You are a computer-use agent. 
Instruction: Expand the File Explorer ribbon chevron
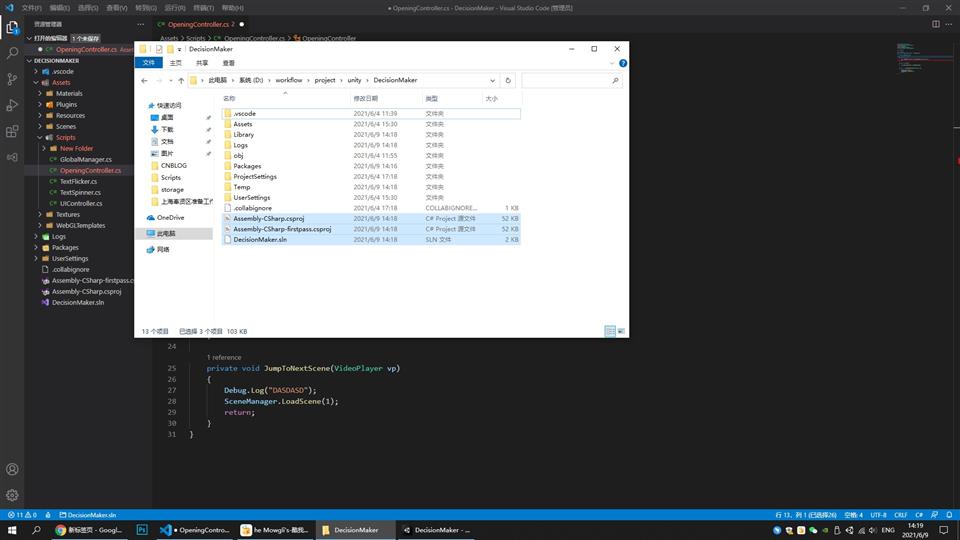coord(612,63)
